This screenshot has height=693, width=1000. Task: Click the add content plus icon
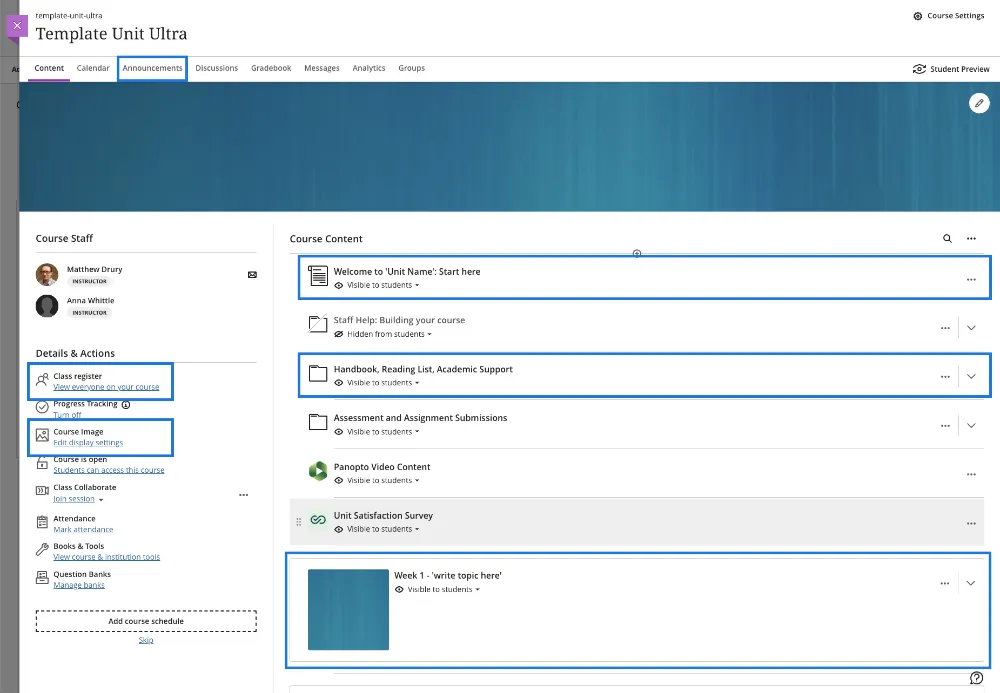637,254
